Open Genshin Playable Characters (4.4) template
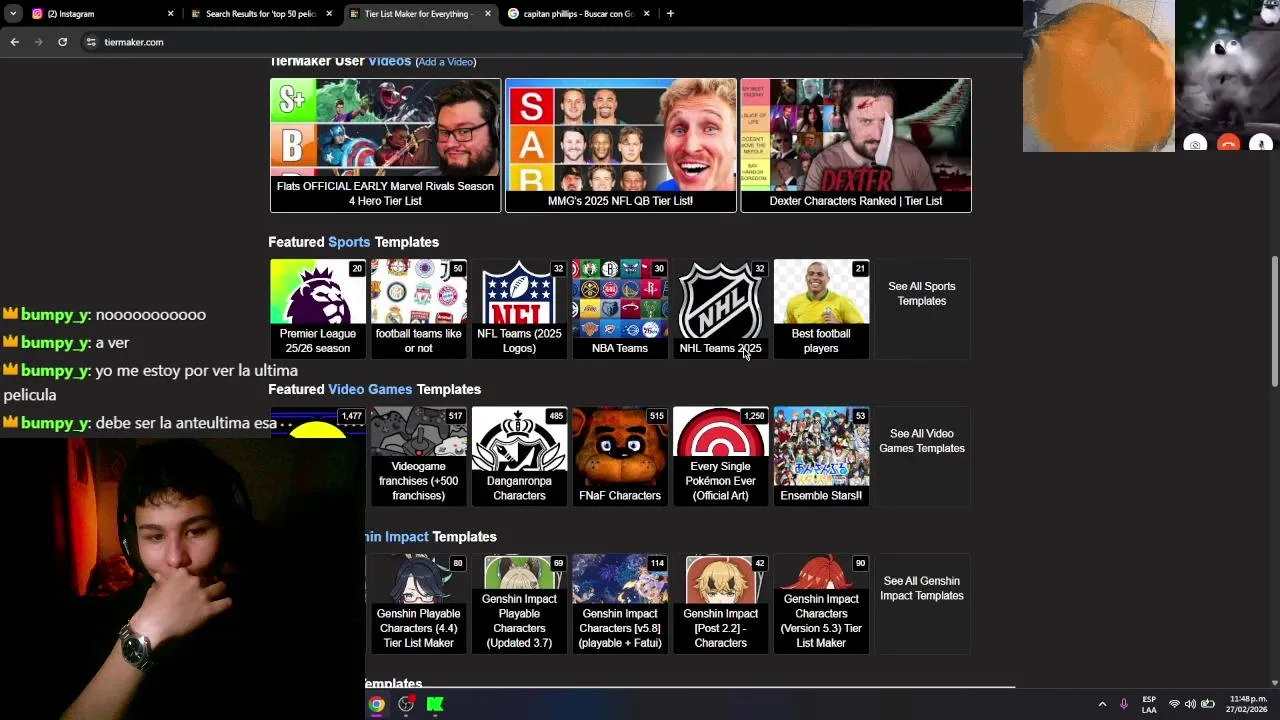The image size is (1280, 720). pyautogui.click(x=418, y=603)
